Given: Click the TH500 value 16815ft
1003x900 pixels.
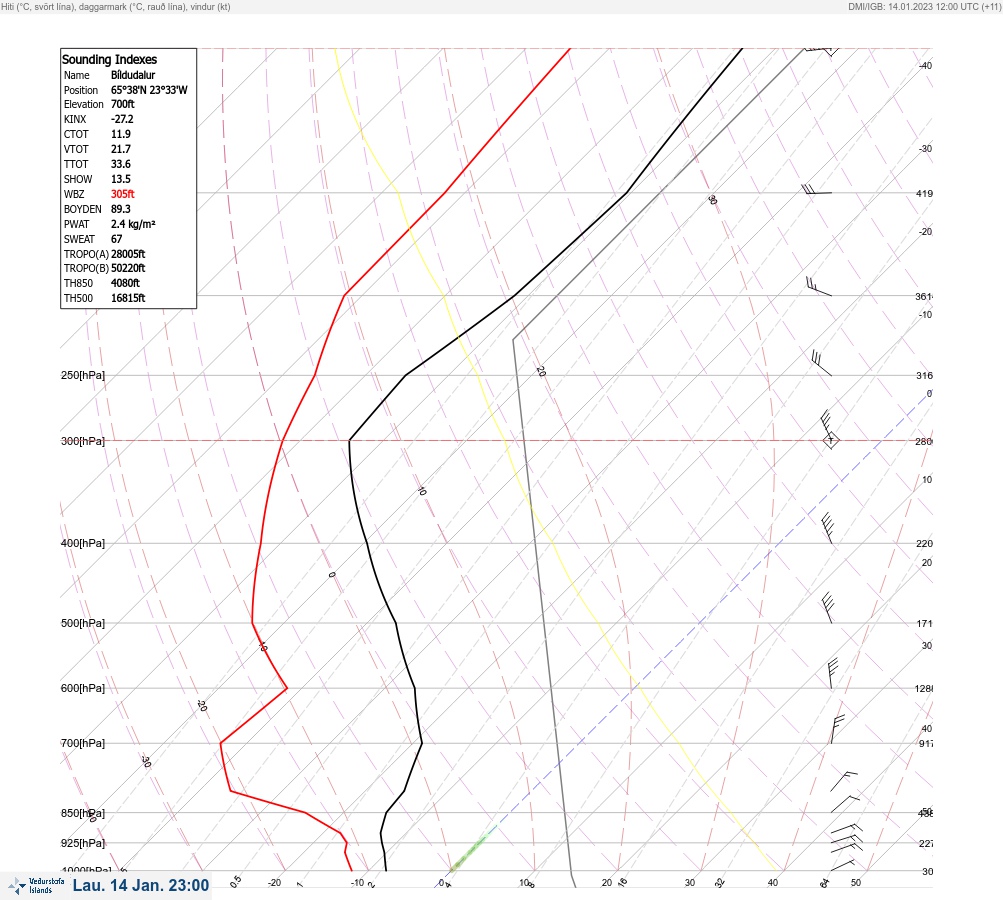Looking at the screenshot, I should [128, 298].
